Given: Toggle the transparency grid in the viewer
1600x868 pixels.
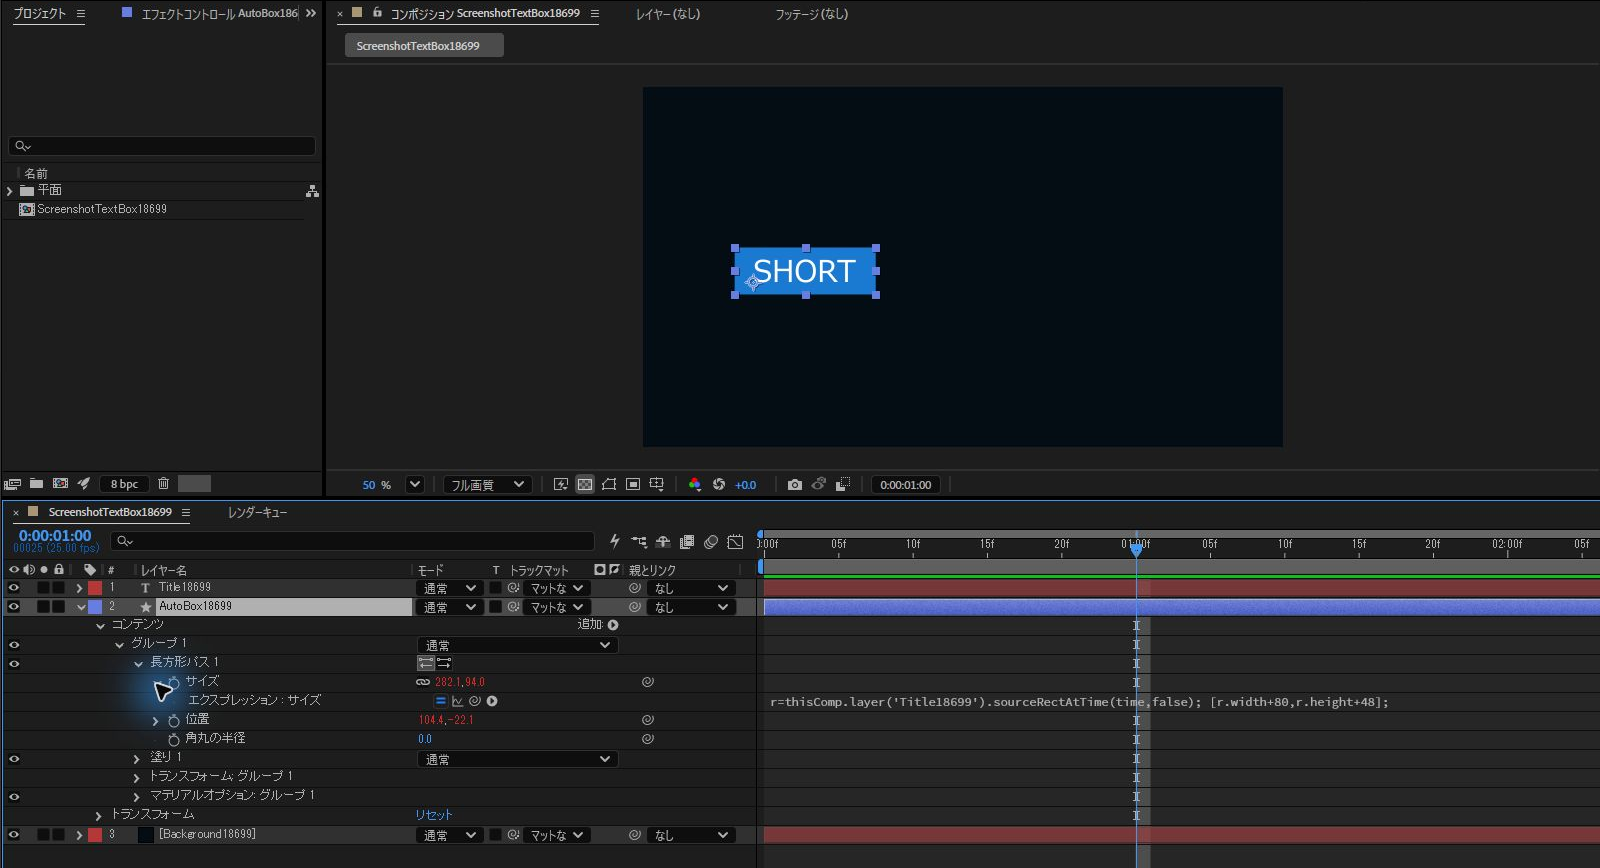Looking at the screenshot, I should tap(585, 485).
